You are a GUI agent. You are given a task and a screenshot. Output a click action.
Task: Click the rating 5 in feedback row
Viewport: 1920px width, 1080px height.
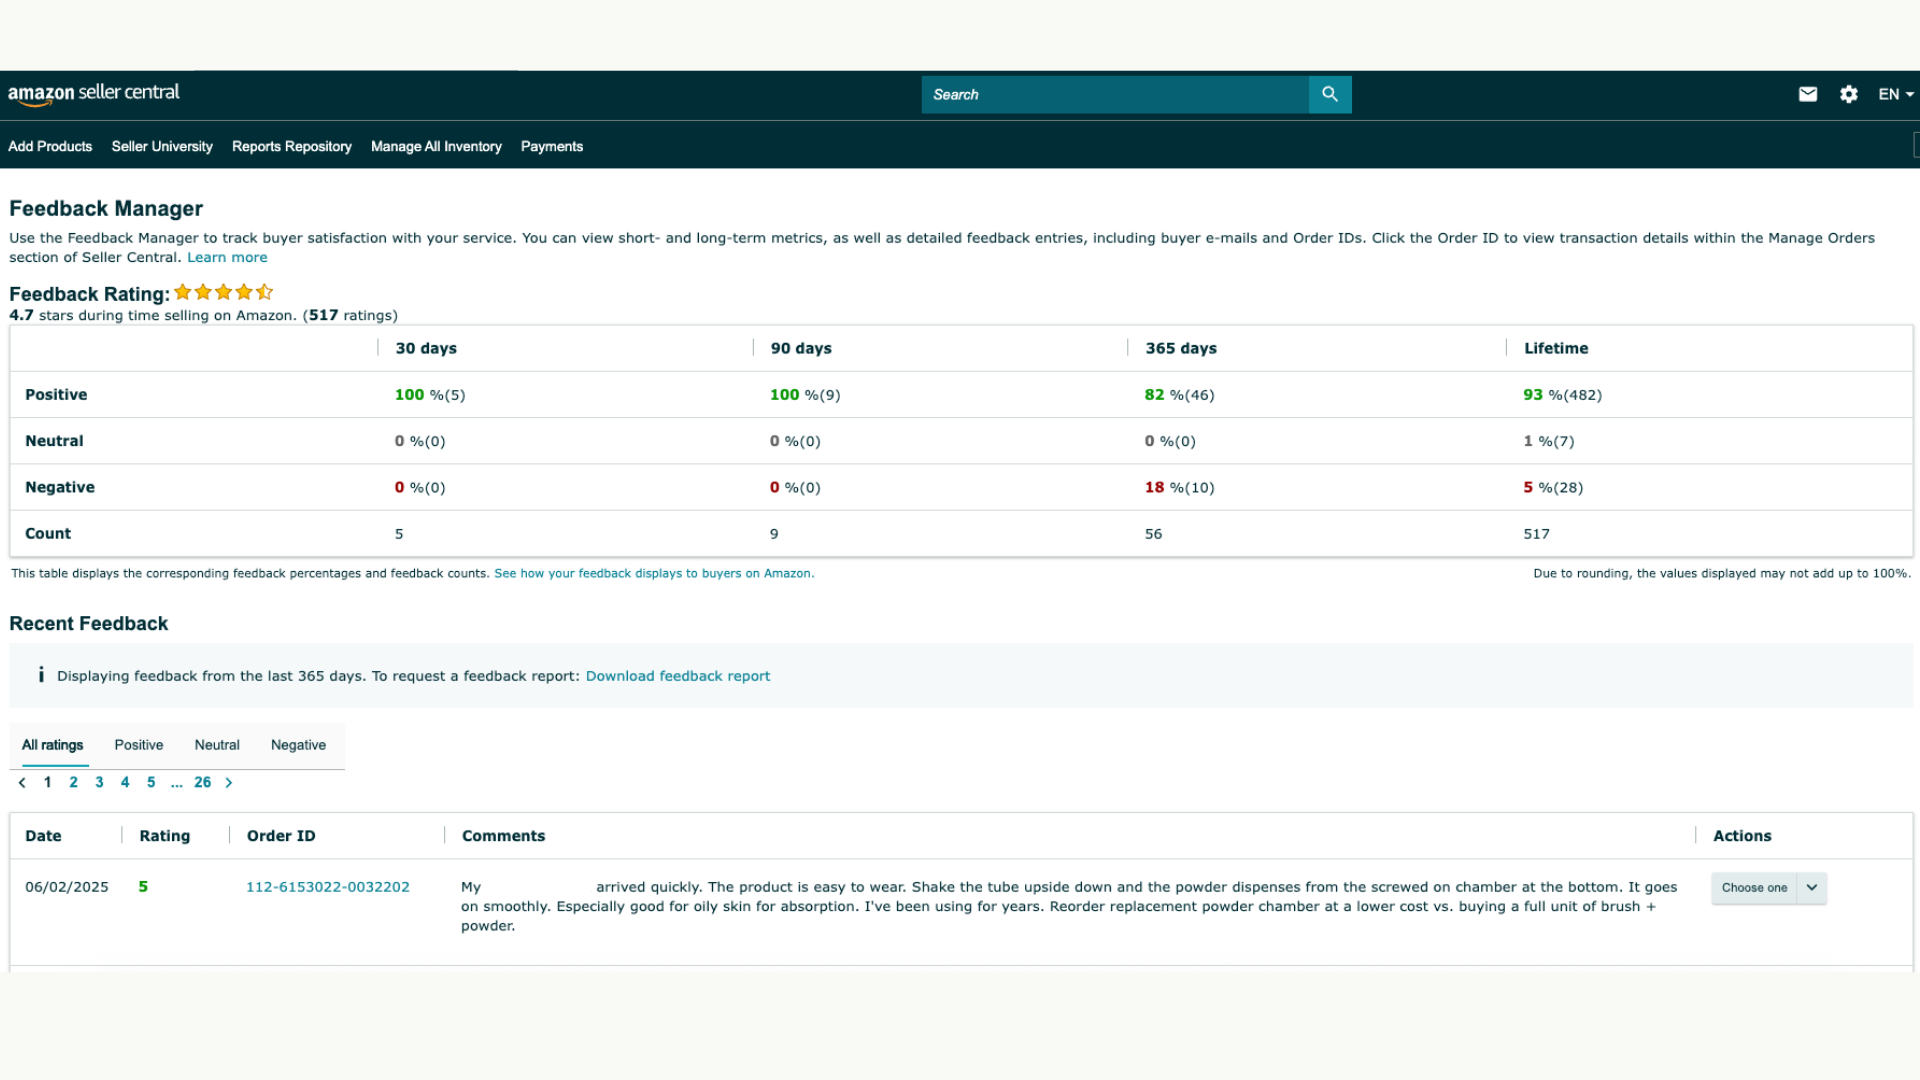point(143,887)
